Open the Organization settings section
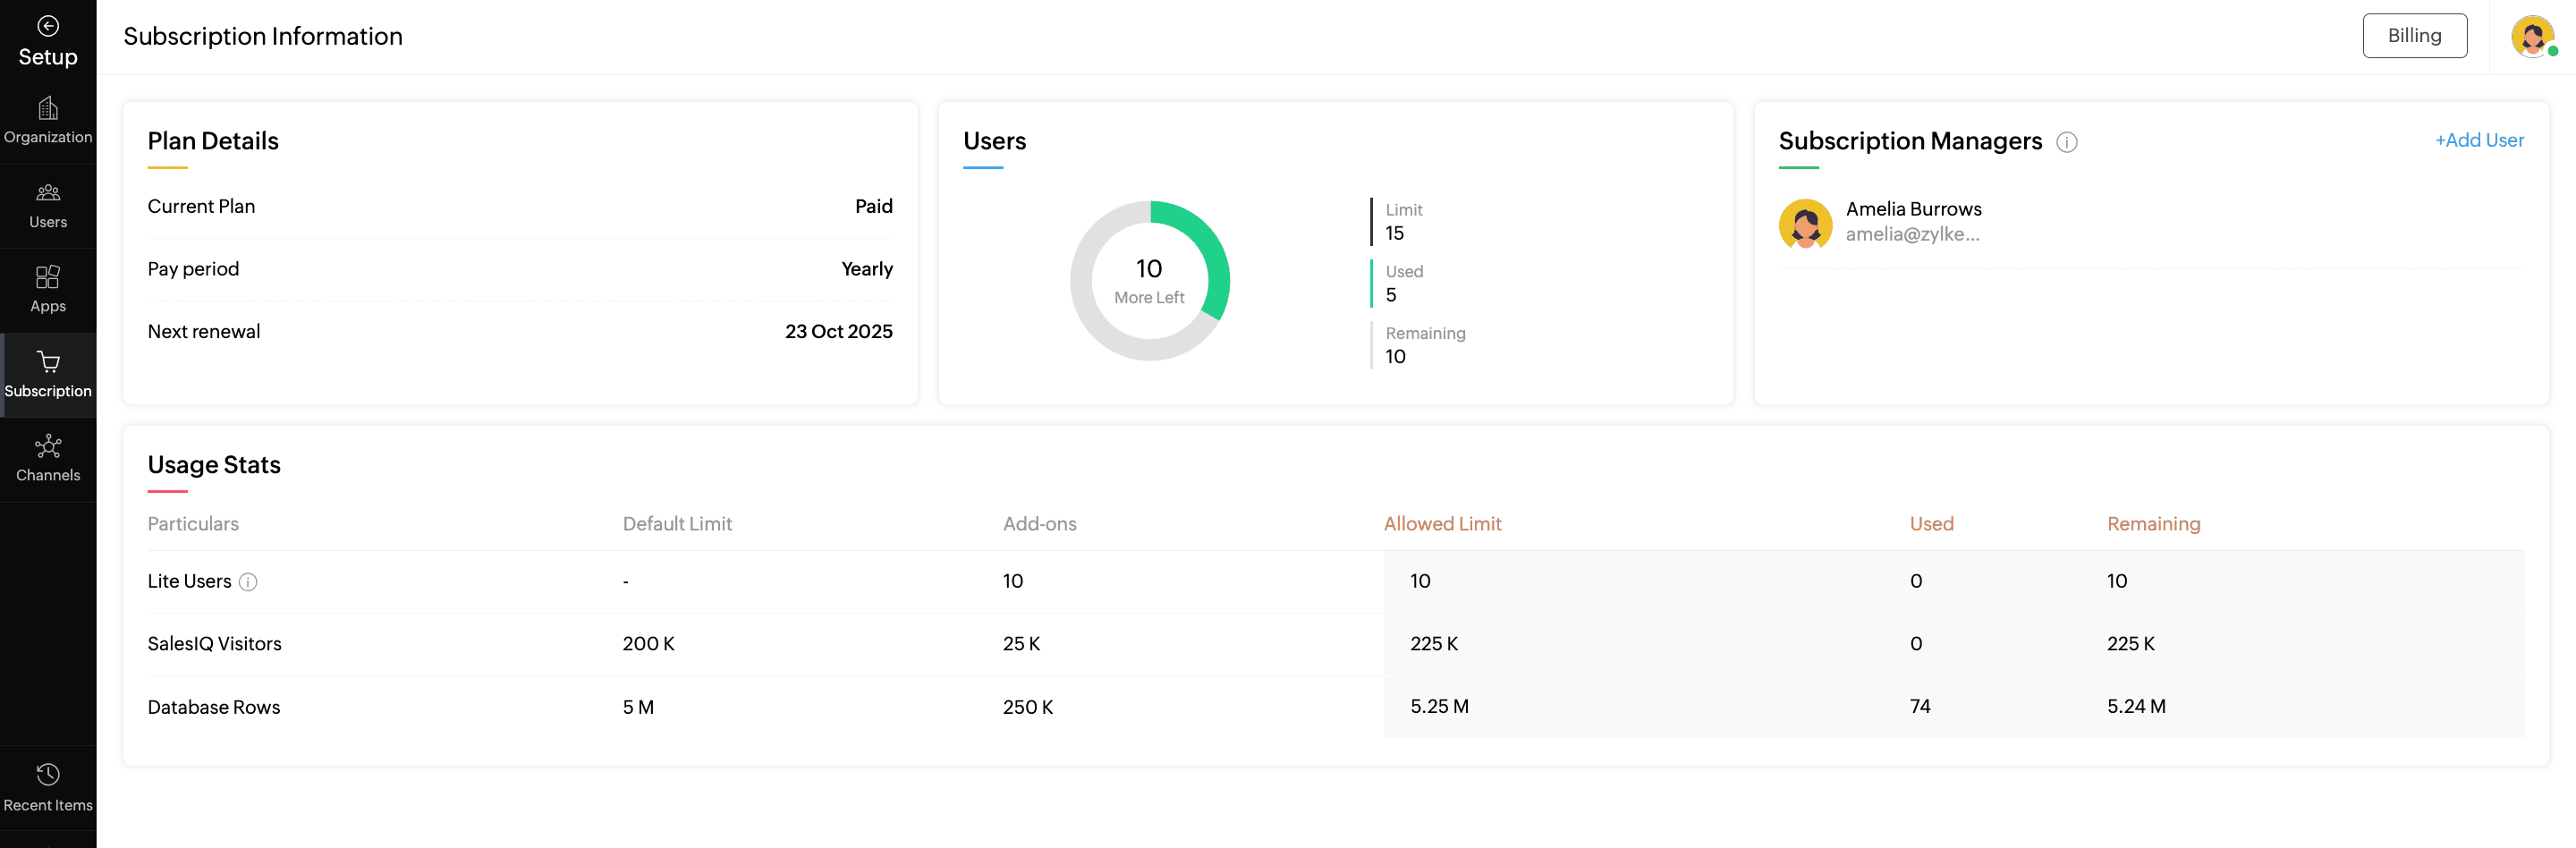 48,120
